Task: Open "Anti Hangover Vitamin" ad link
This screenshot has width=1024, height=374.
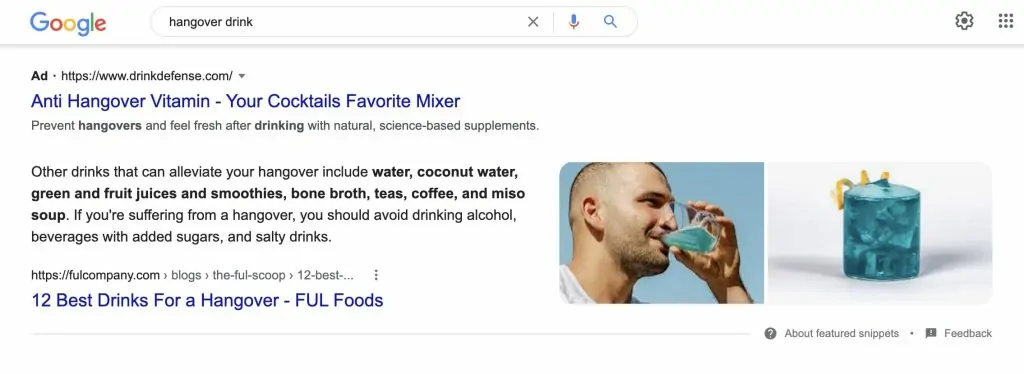Action: (x=246, y=101)
